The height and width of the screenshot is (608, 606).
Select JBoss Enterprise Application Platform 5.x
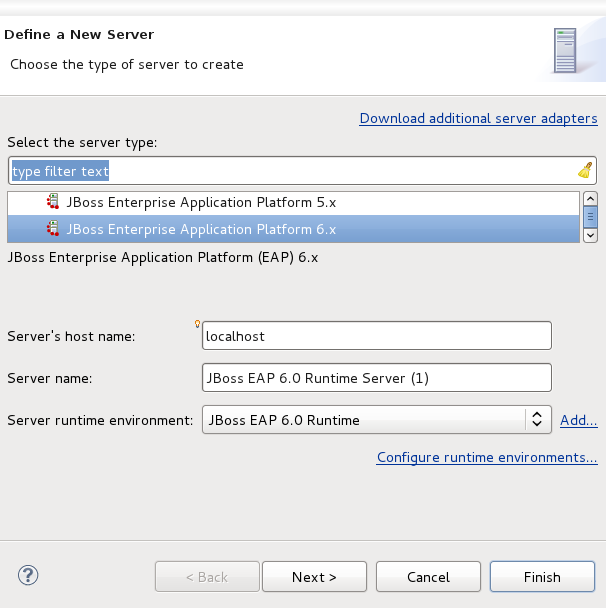point(200,202)
